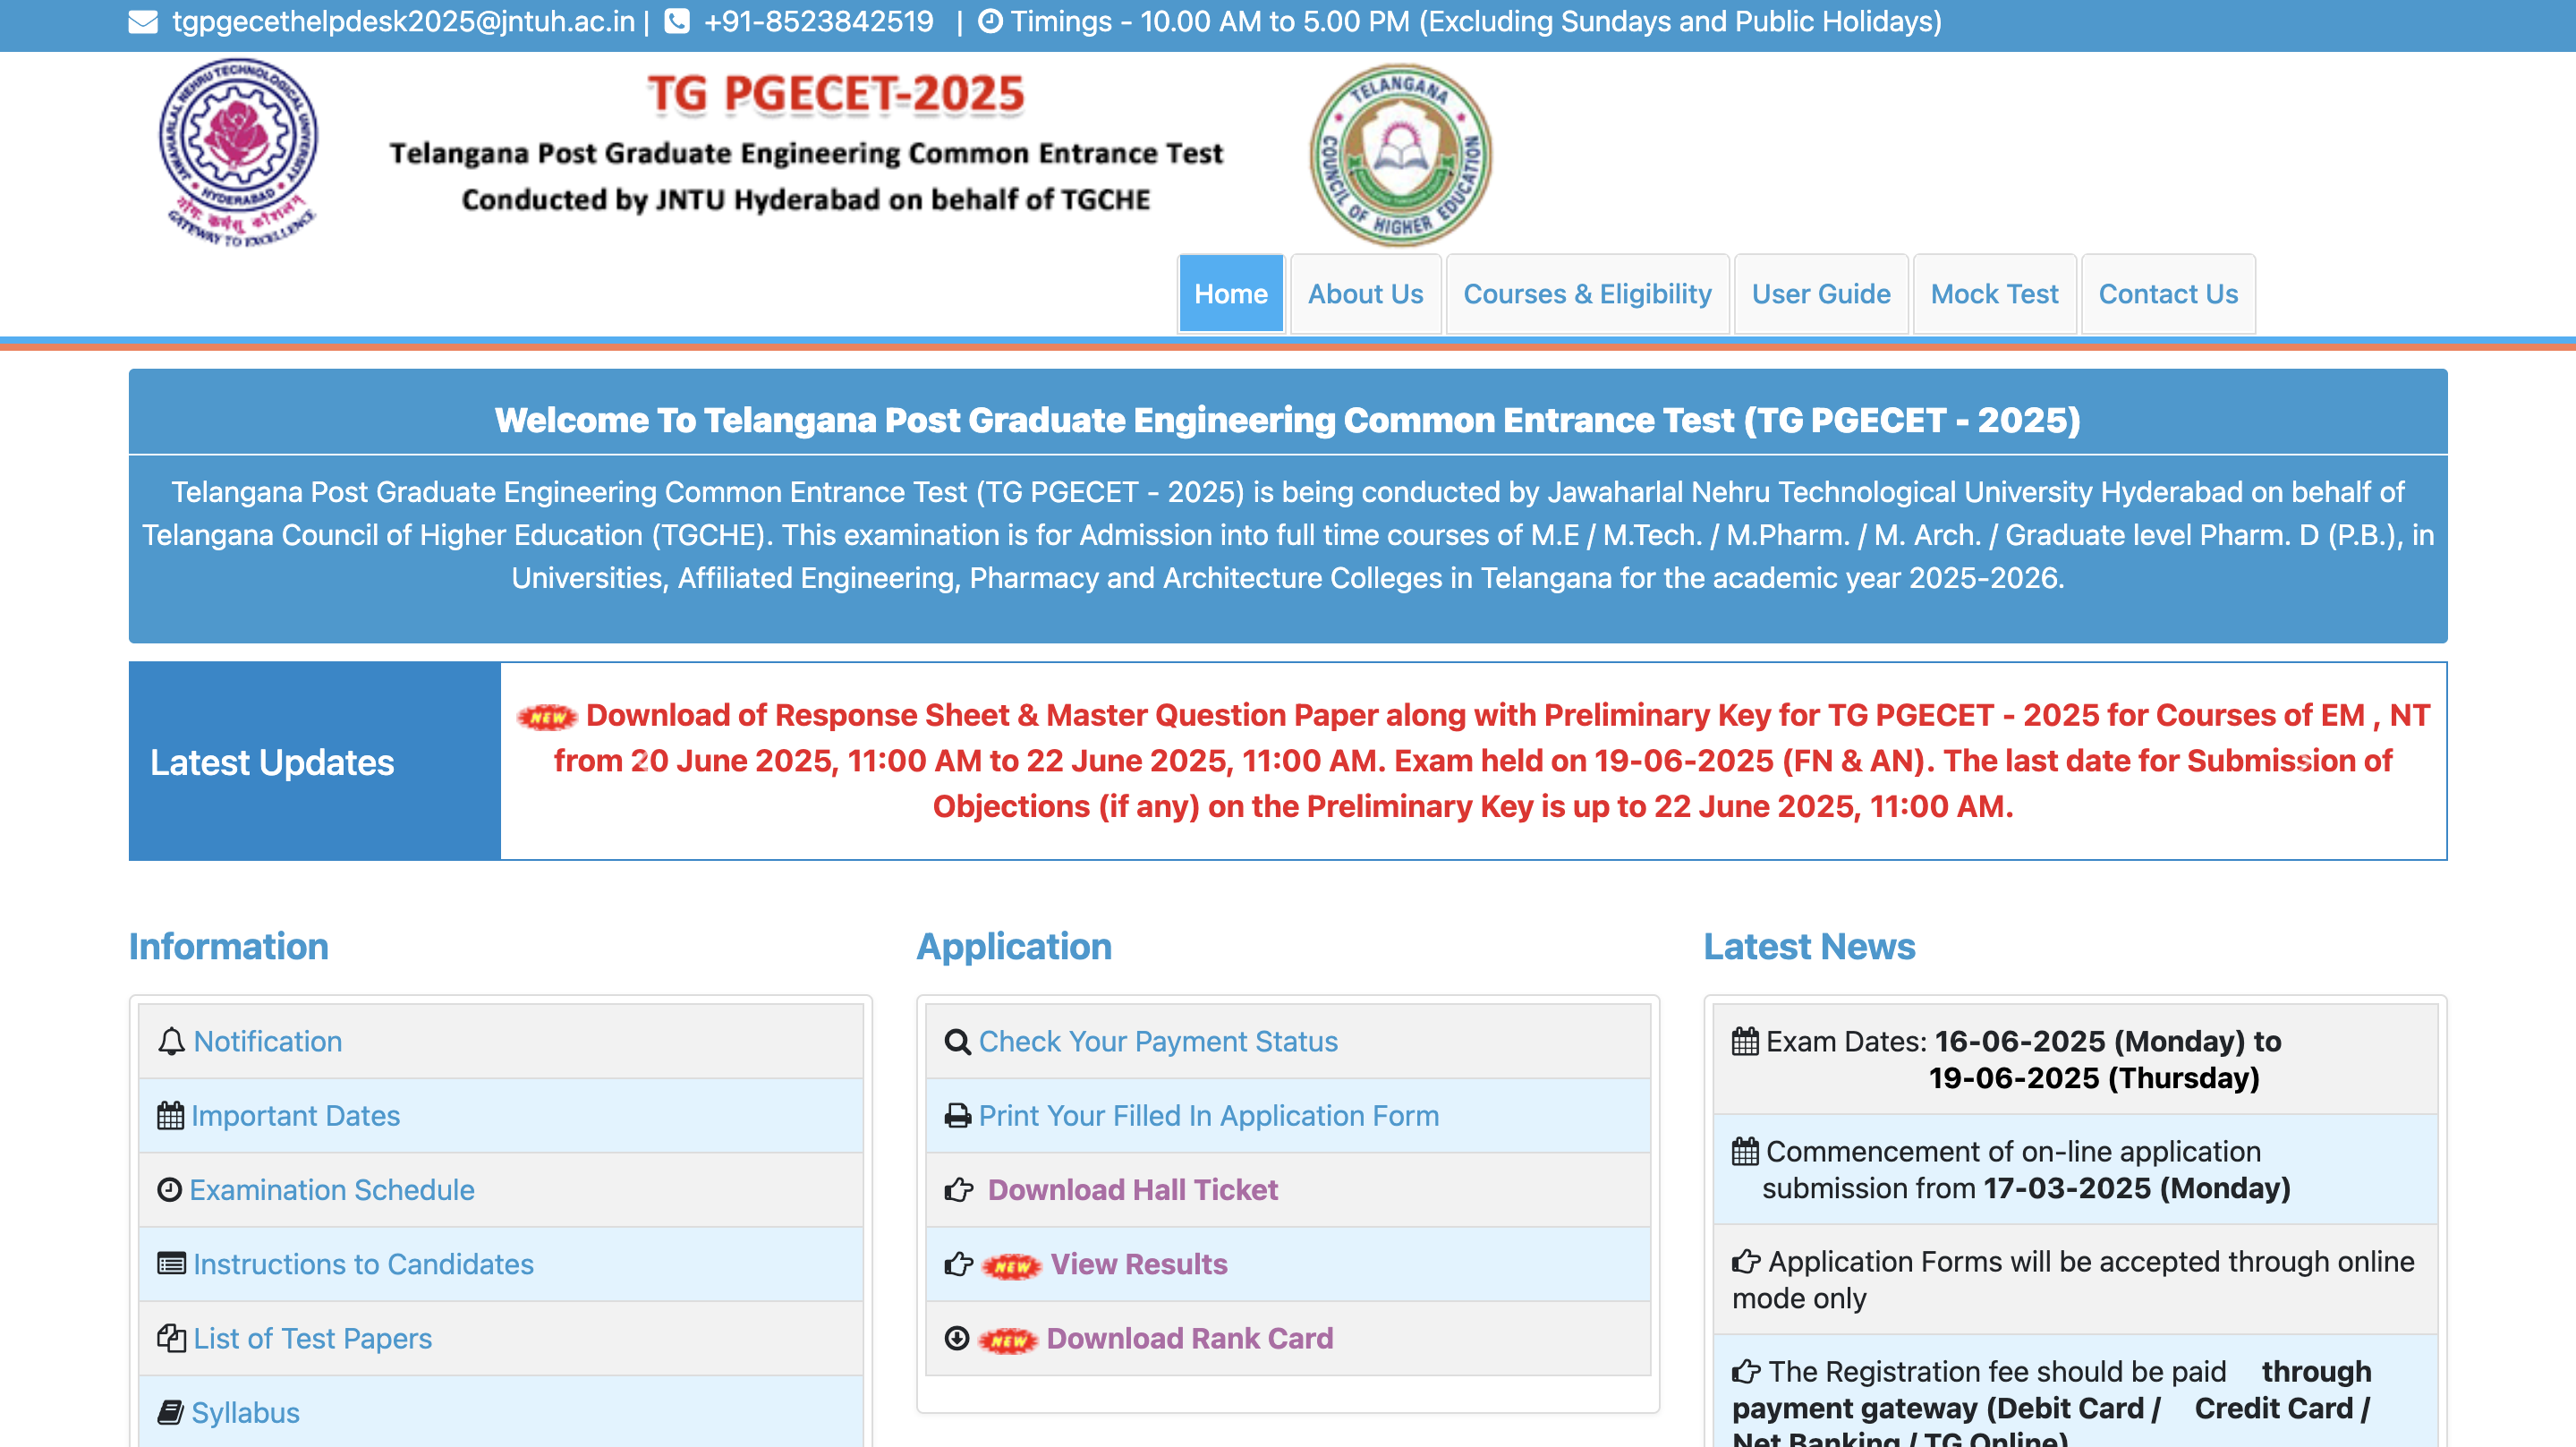Screen dimensions: 2576x1447
Task: Click the list icon beside Instructions to Candidates
Action: (x=171, y=1263)
